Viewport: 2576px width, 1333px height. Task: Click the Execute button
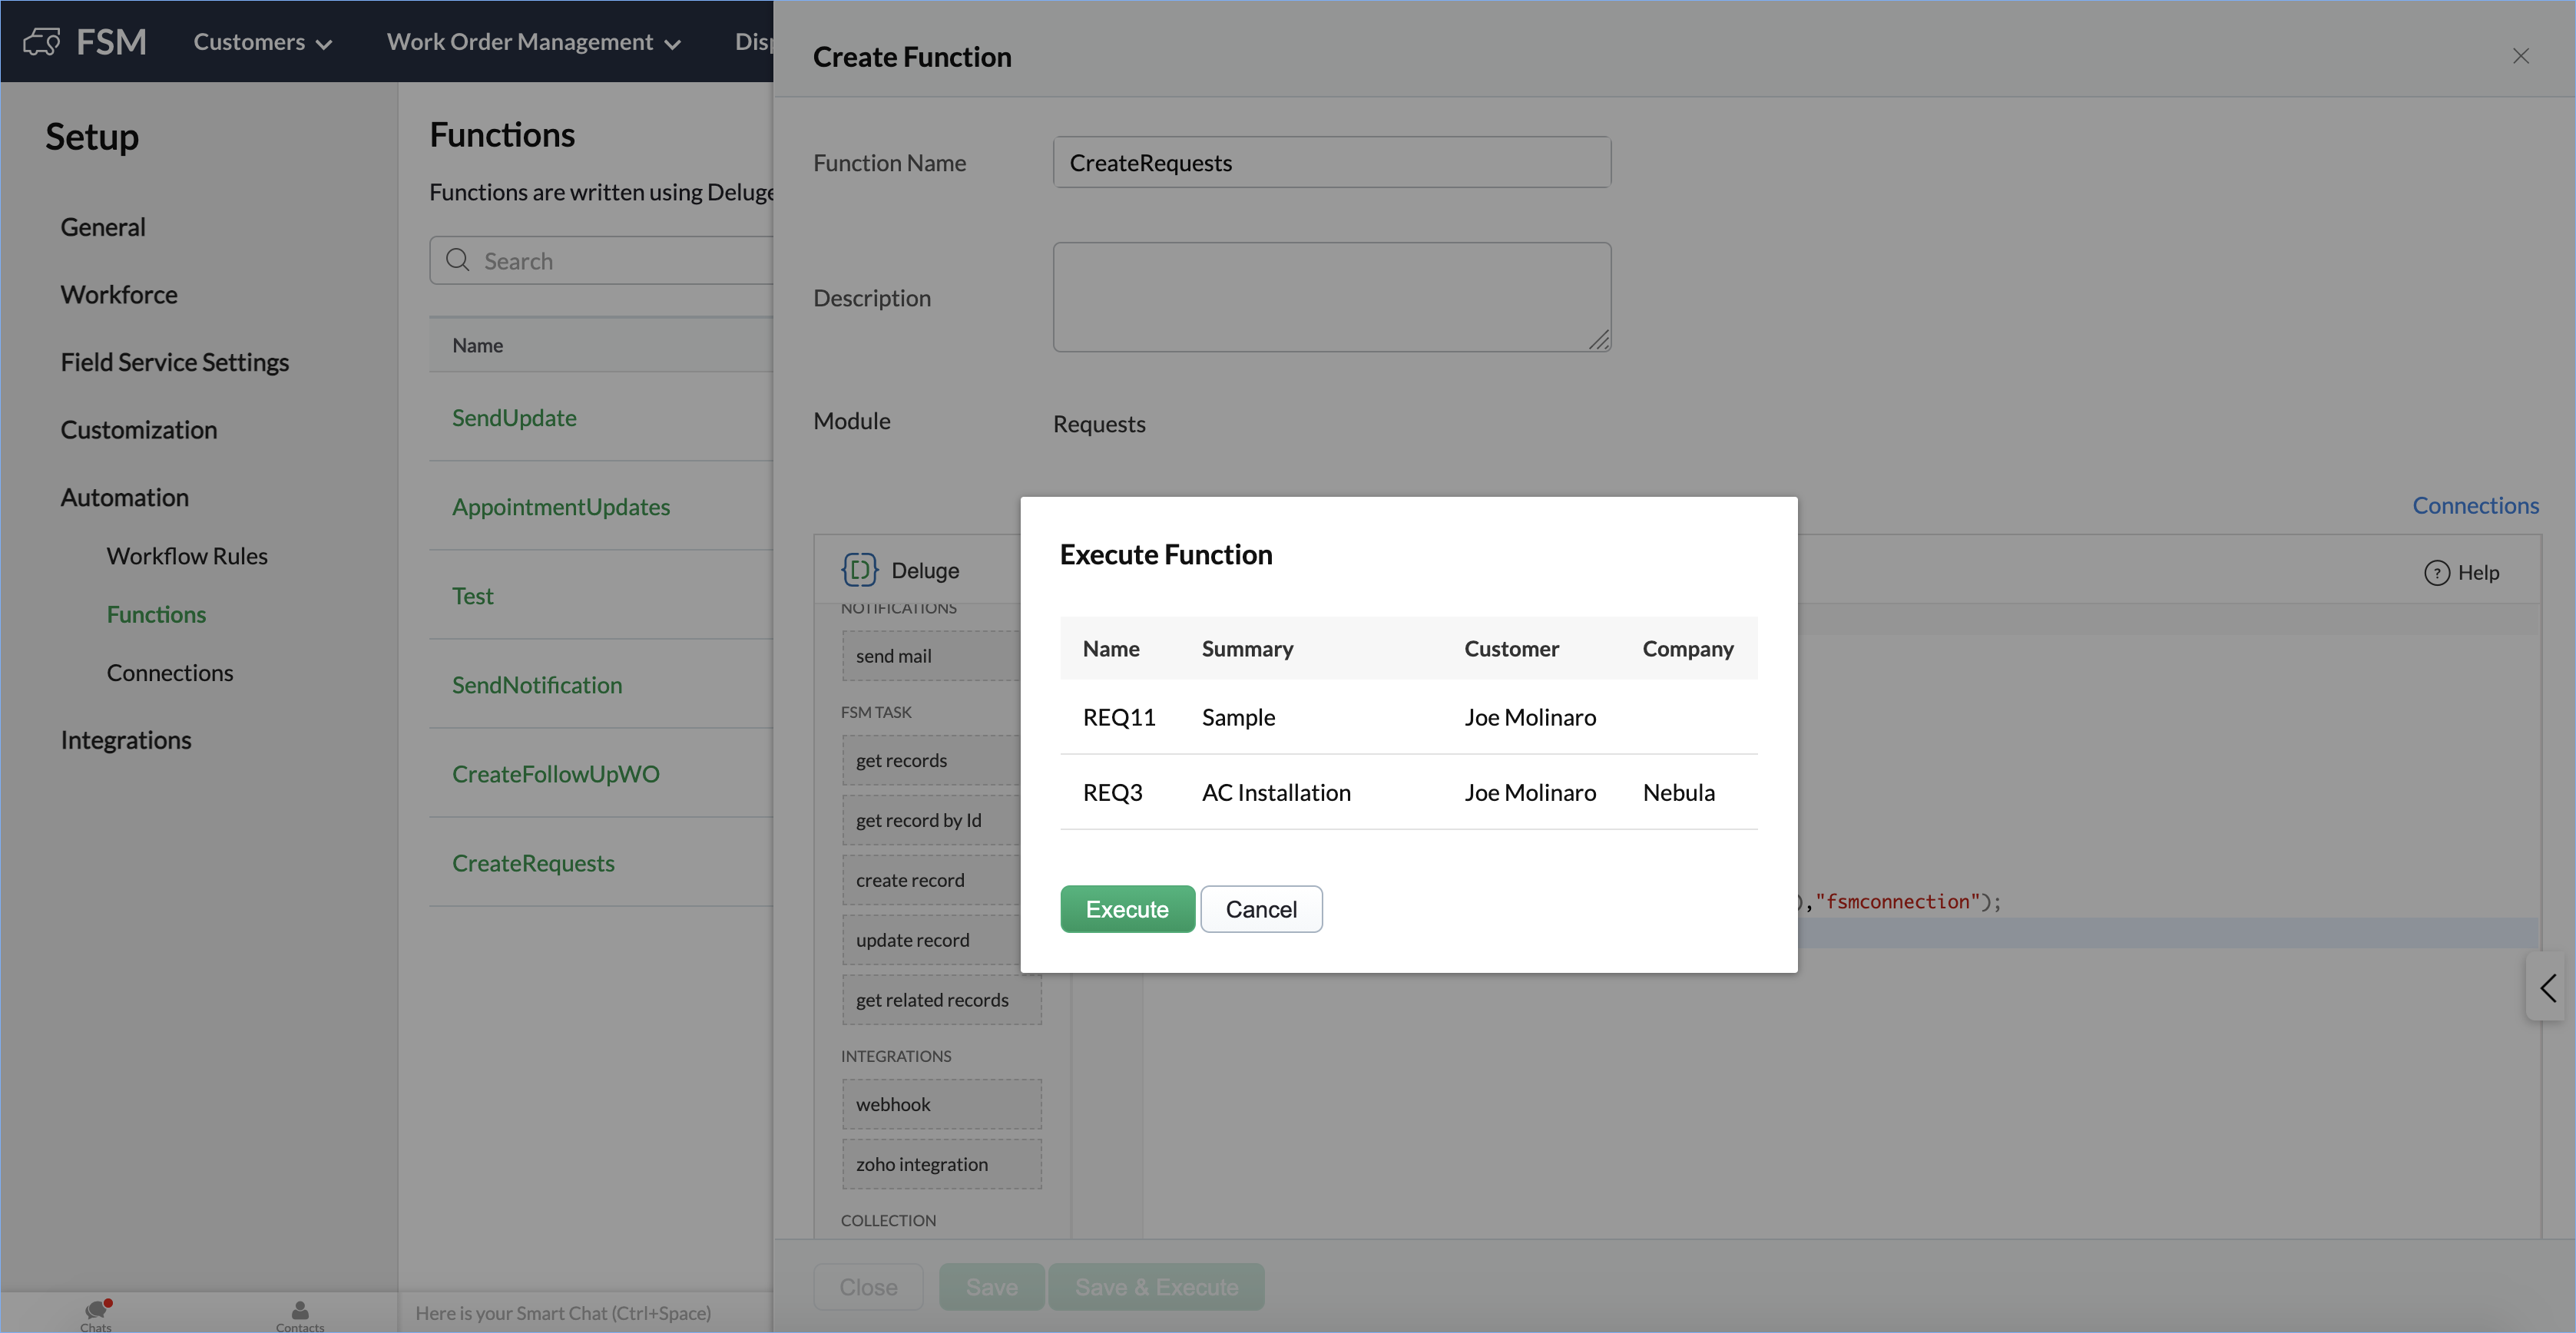click(x=1127, y=909)
